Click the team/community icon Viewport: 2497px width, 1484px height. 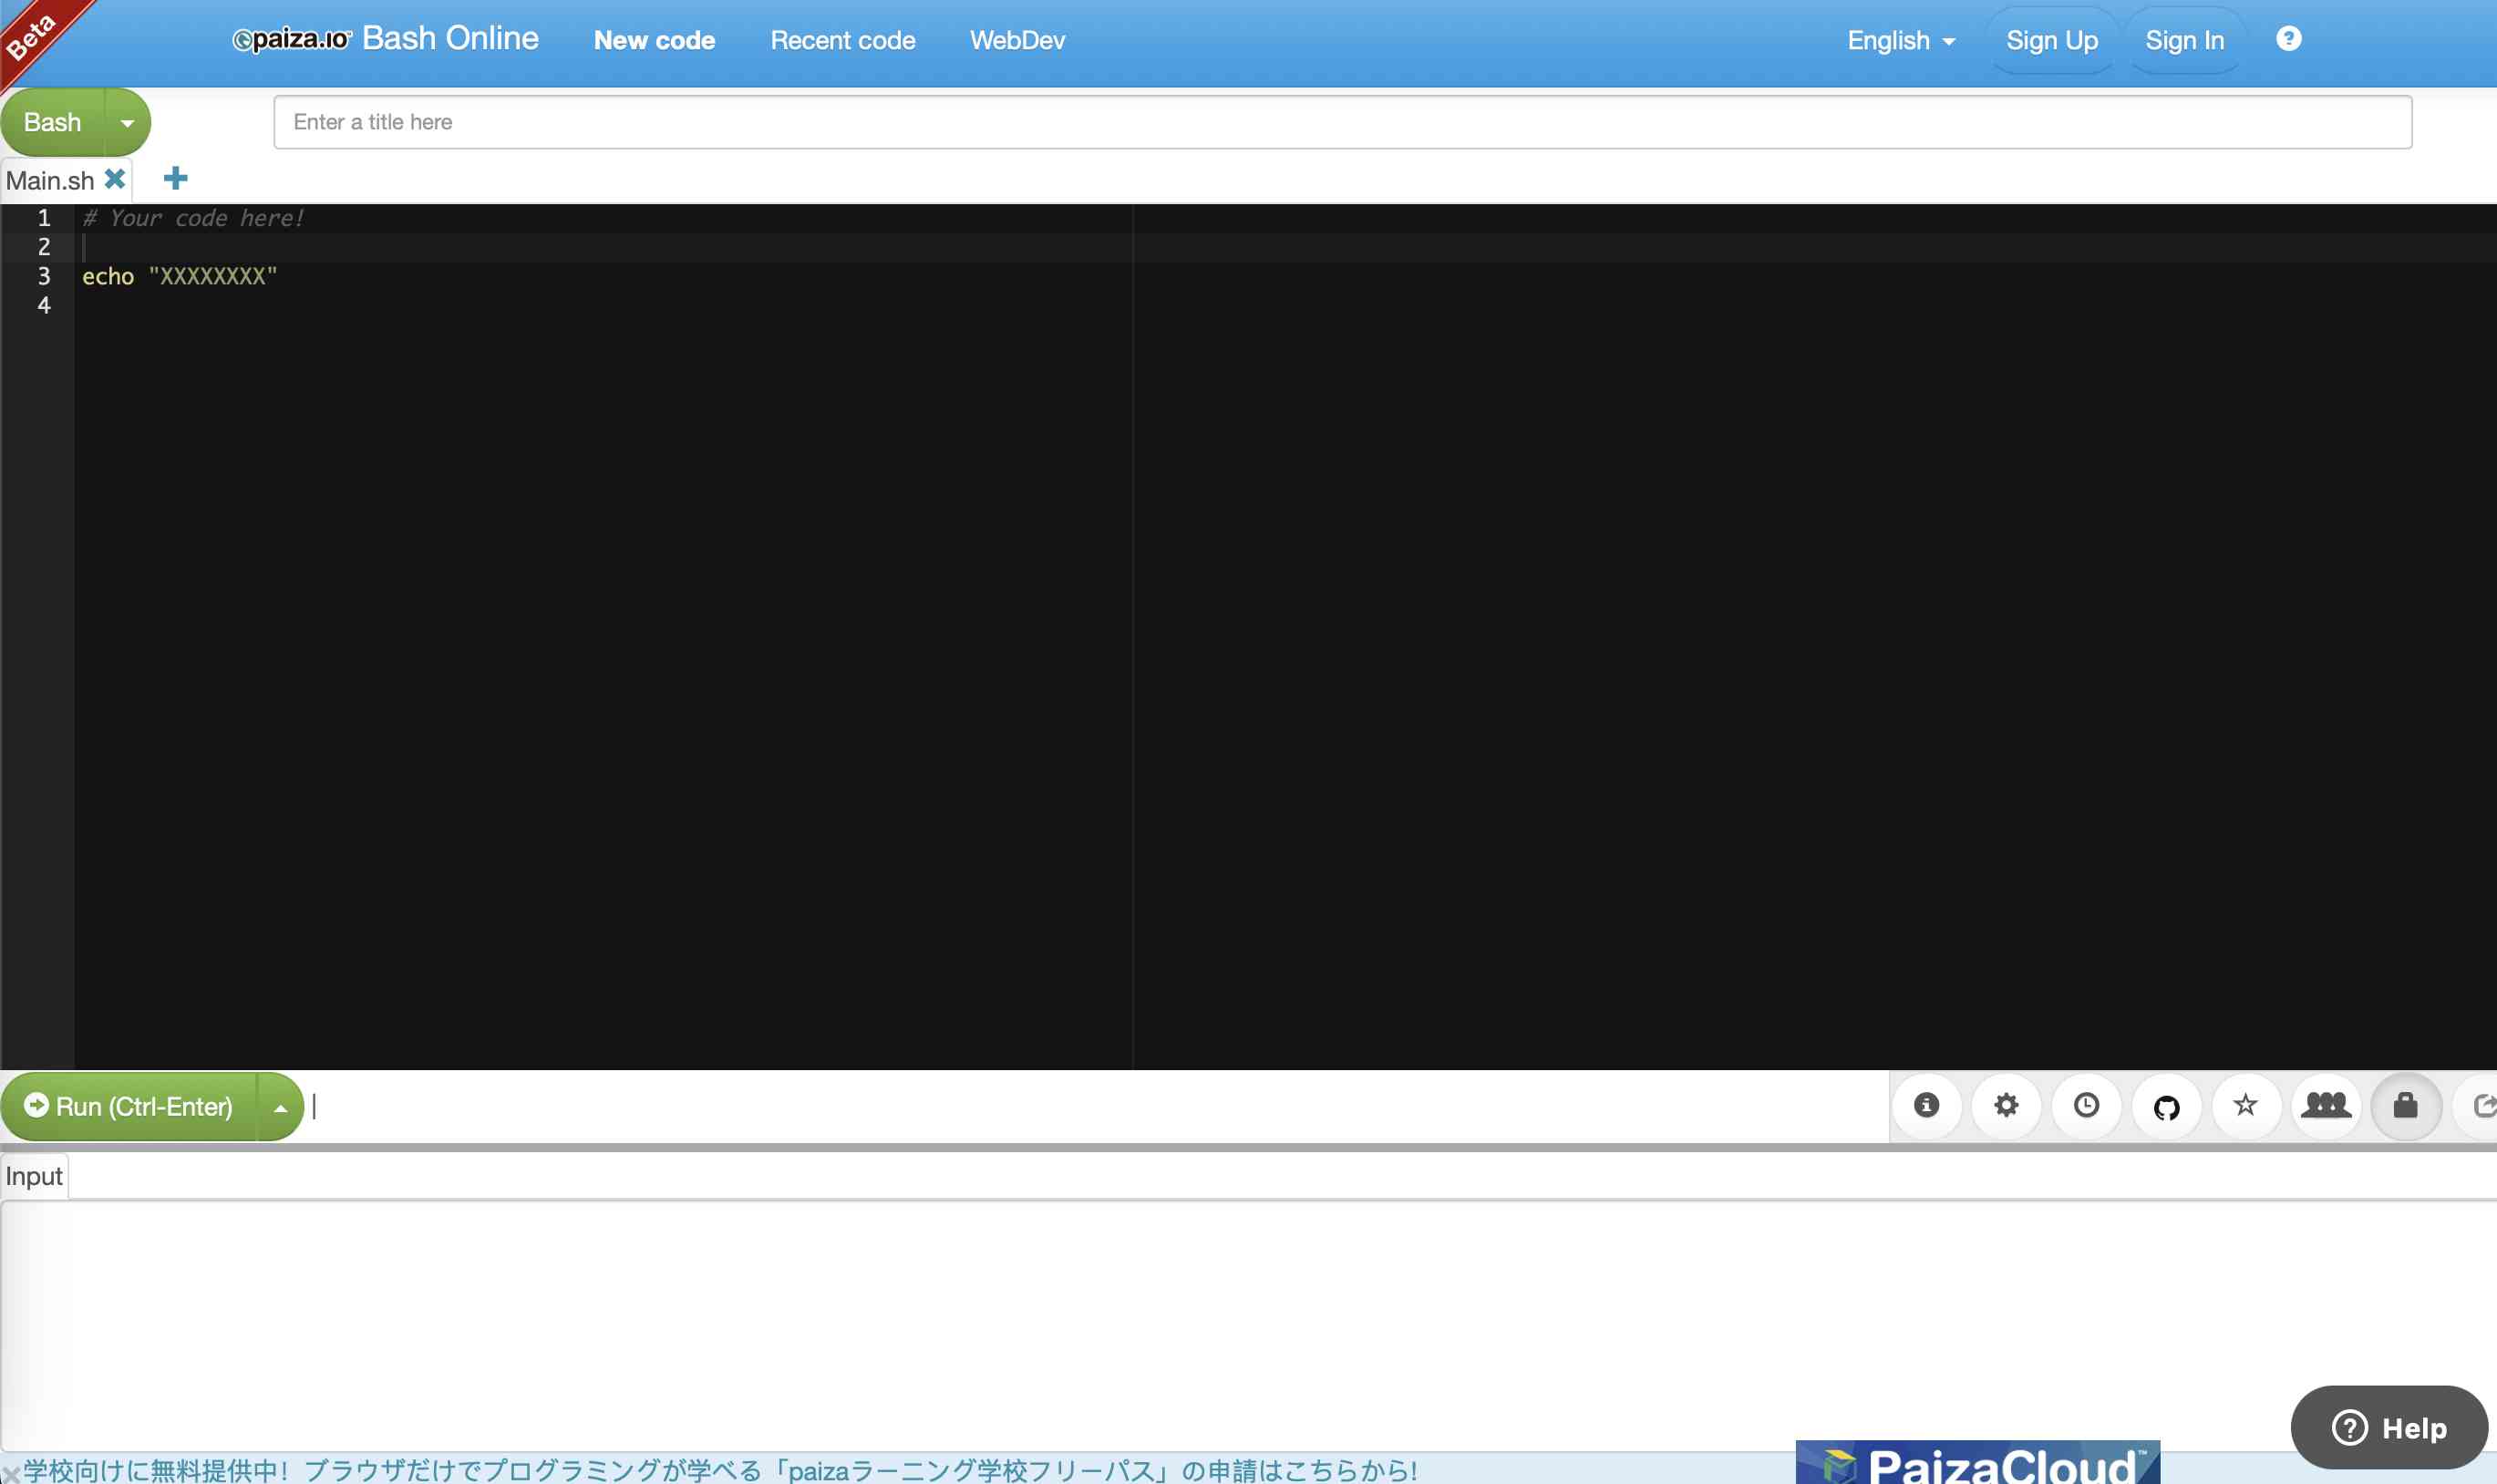[x=2326, y=1104]
